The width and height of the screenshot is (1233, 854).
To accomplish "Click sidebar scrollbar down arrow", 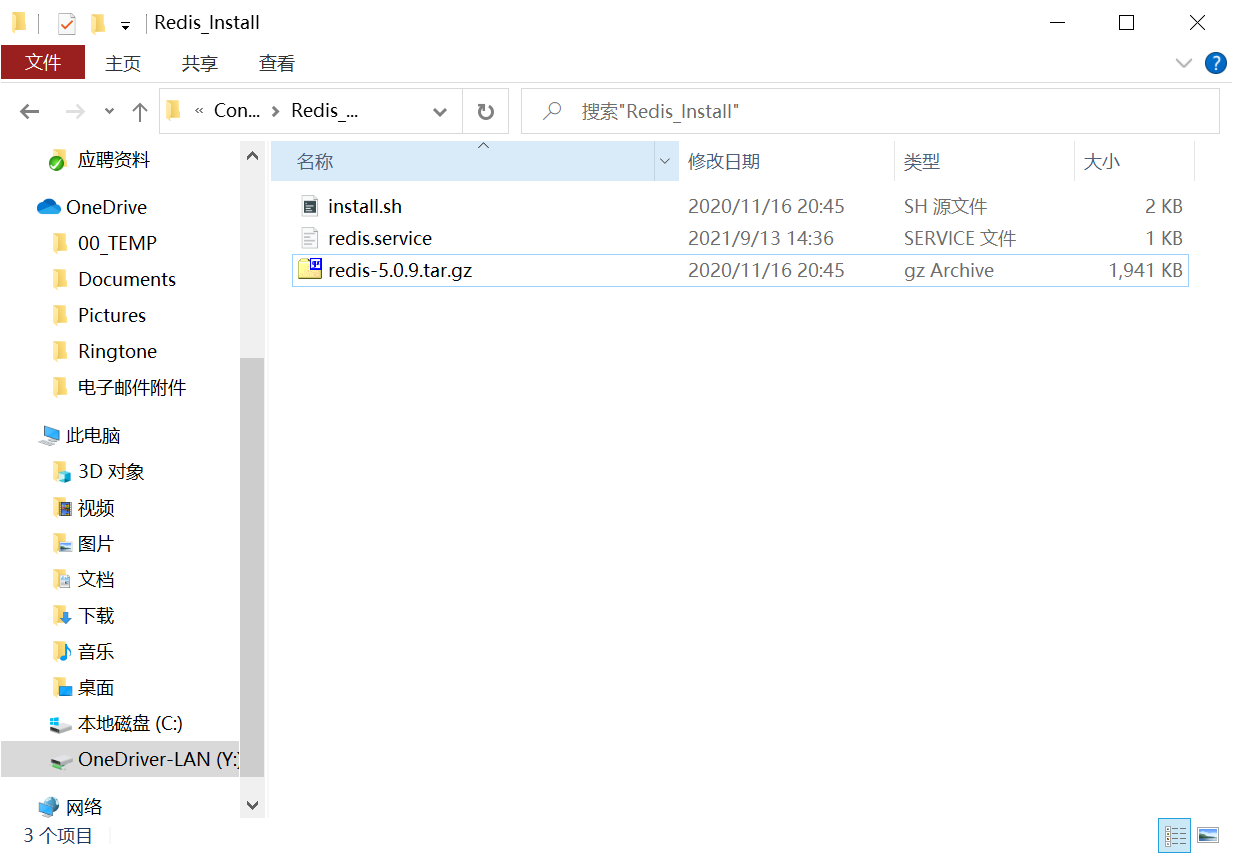I will tap(252, 804).
